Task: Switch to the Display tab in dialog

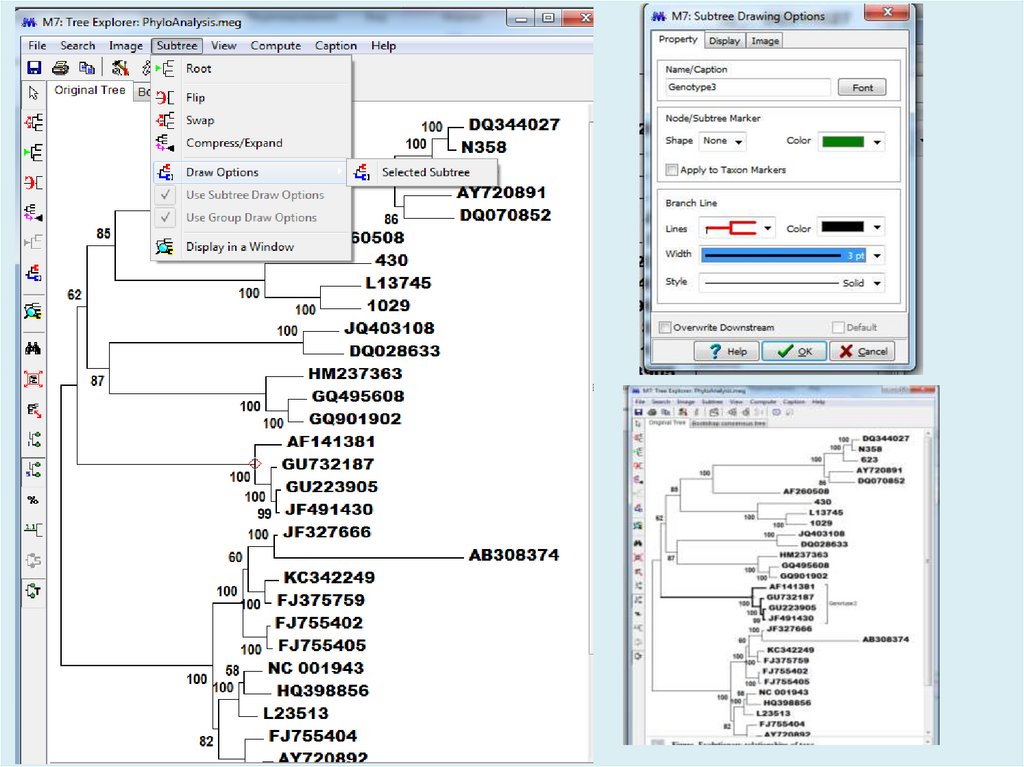Action: pos(724,41)
